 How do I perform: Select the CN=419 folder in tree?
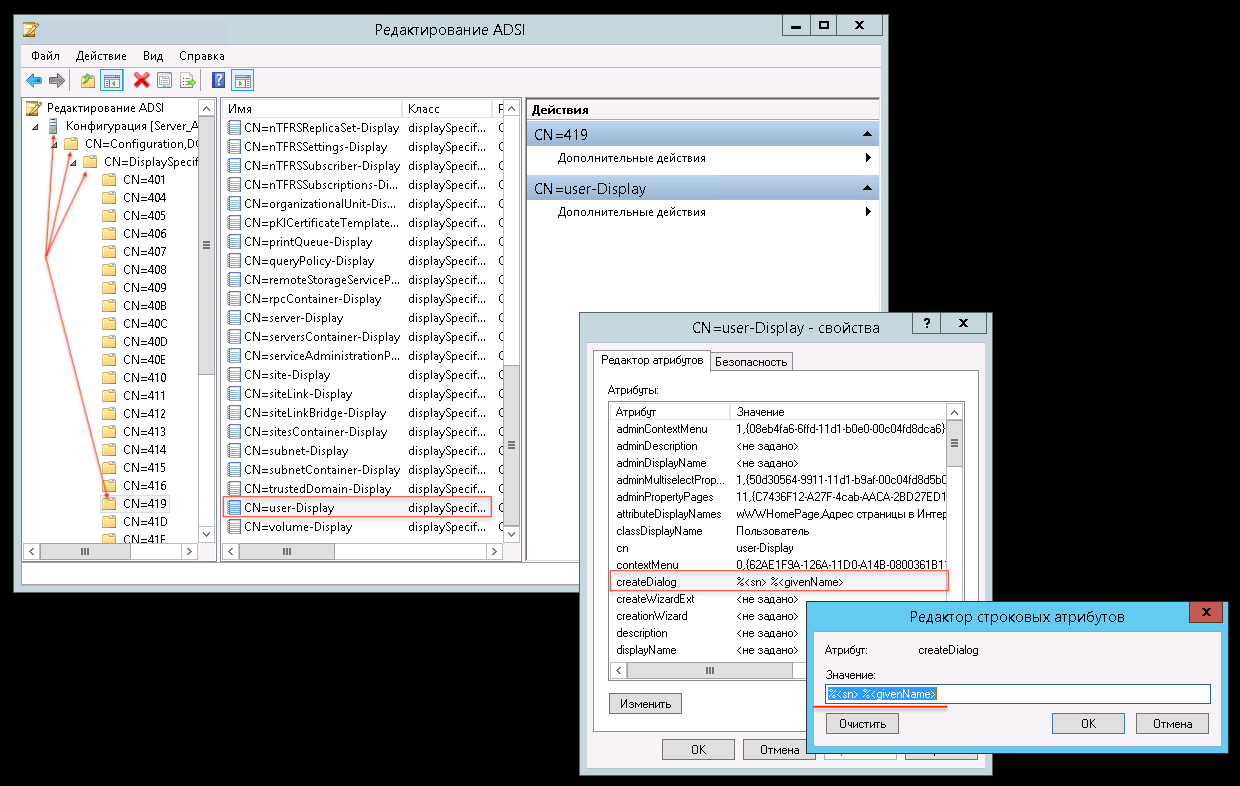(x=144, y=503)
